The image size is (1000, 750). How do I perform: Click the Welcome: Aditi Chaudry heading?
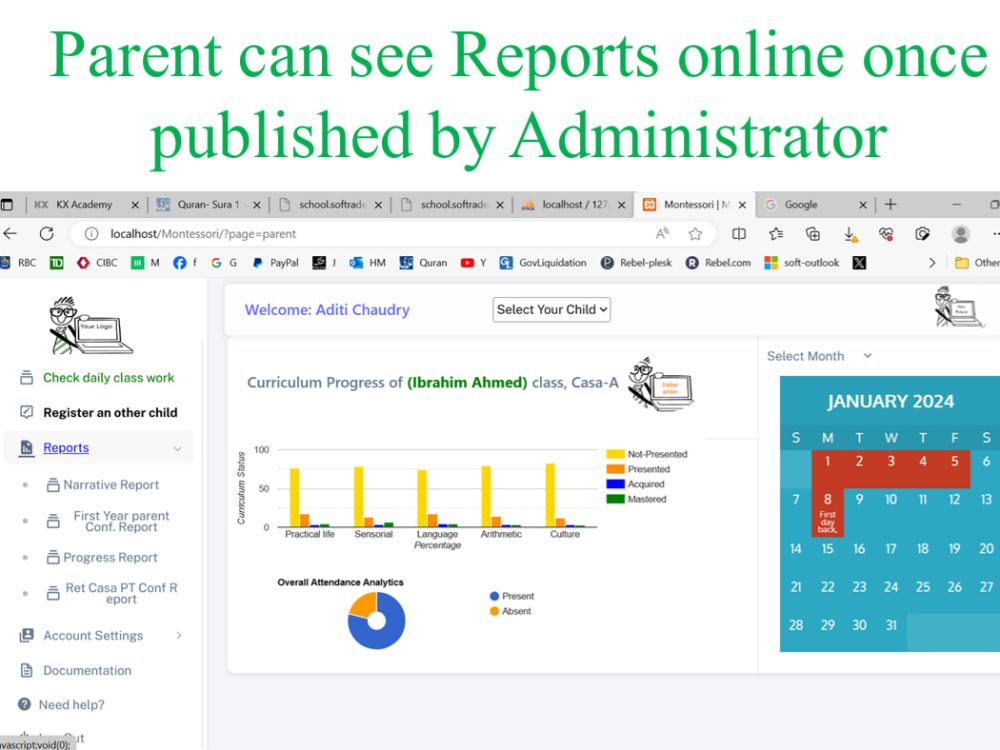click(x=327, y=309)
